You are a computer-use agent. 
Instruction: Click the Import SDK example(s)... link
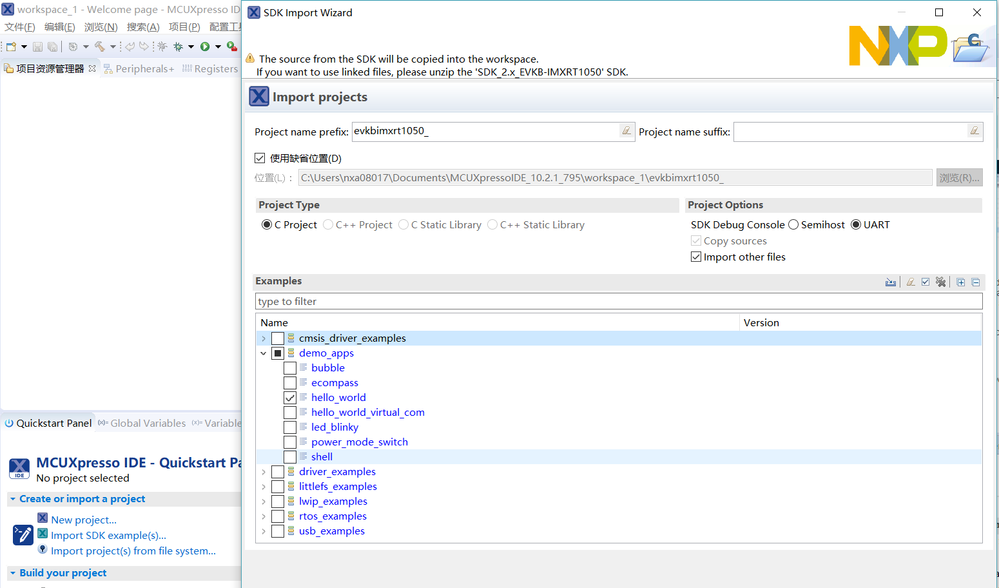(108, 535)
